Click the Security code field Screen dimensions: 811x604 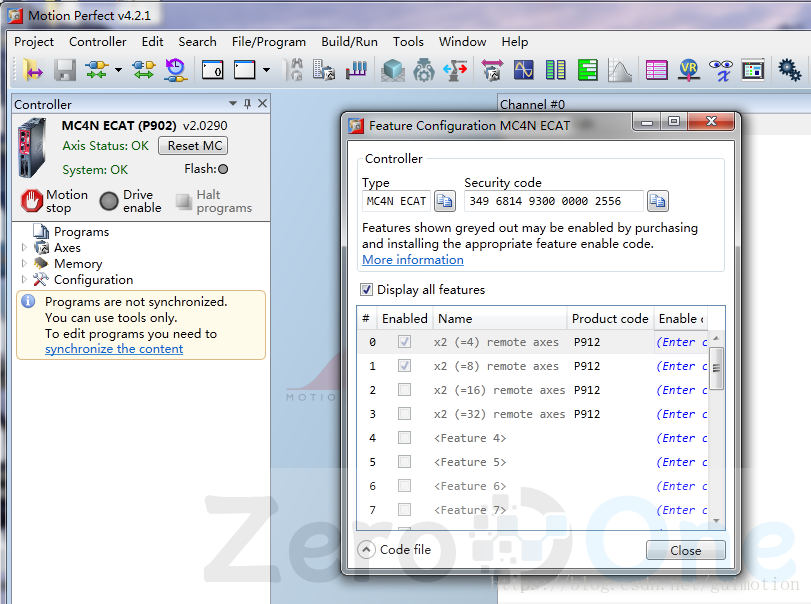coord(553,201)
